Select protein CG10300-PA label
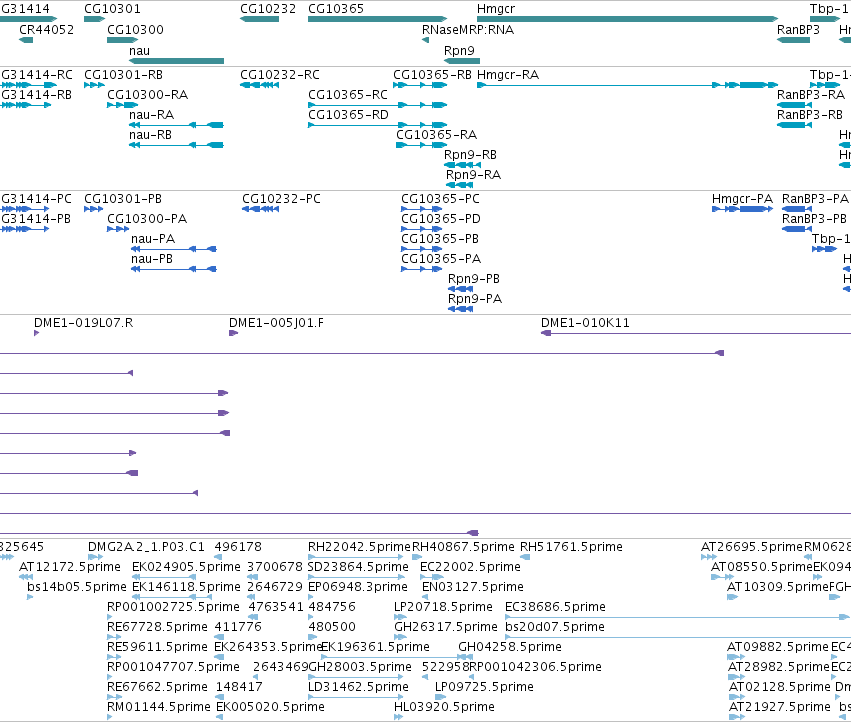This screenshot has height=722, width=851. [x=147, y=219]
